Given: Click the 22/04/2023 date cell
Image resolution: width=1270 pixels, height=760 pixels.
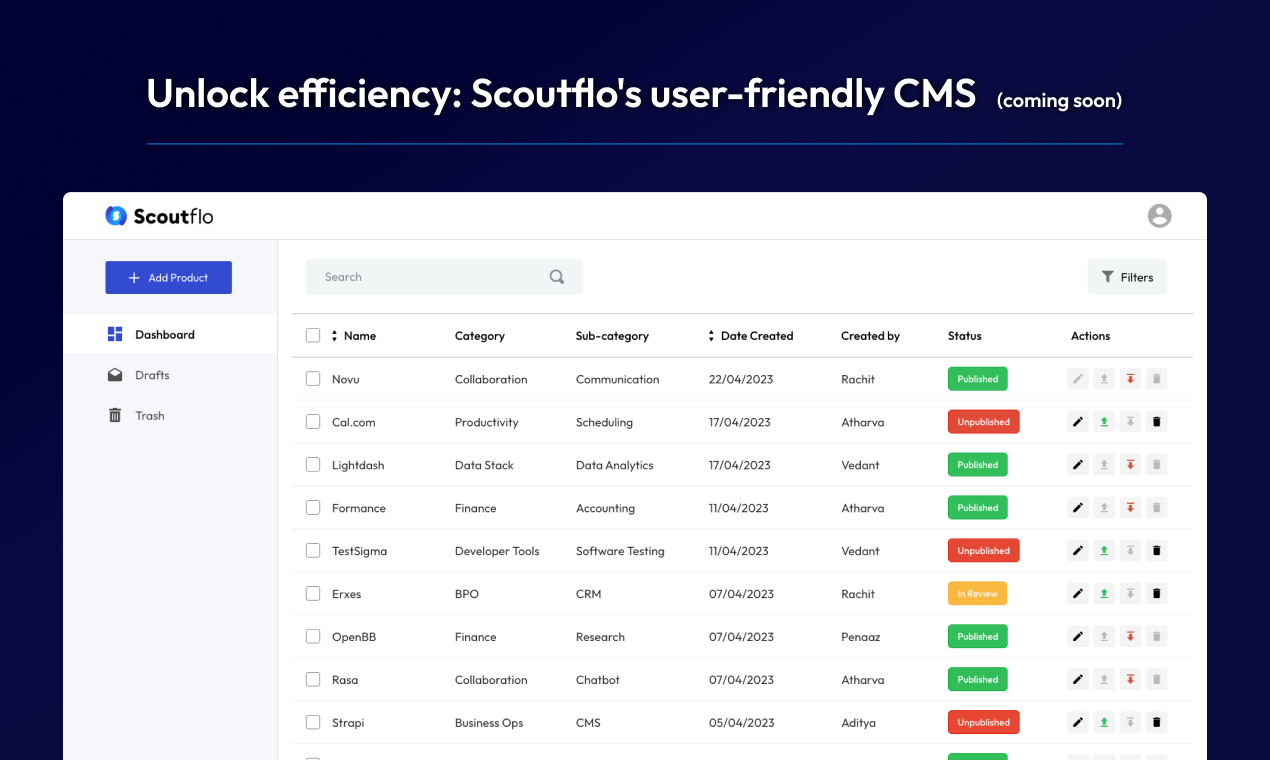Looking at the screenshot, I should [741, 379].
